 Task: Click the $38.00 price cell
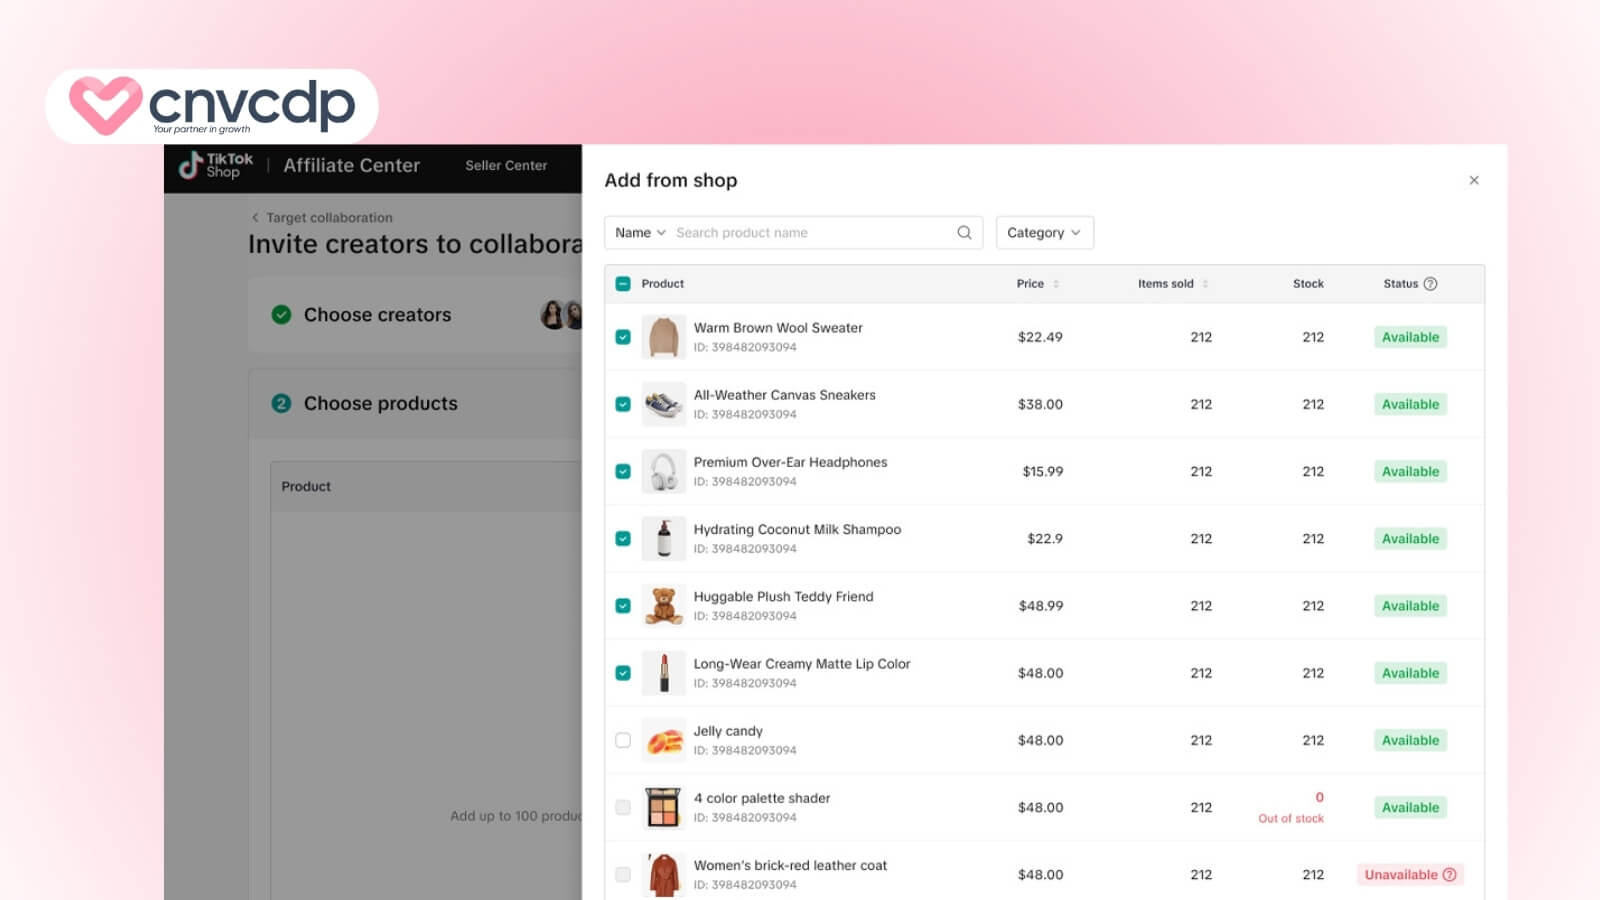[1040, 404]
